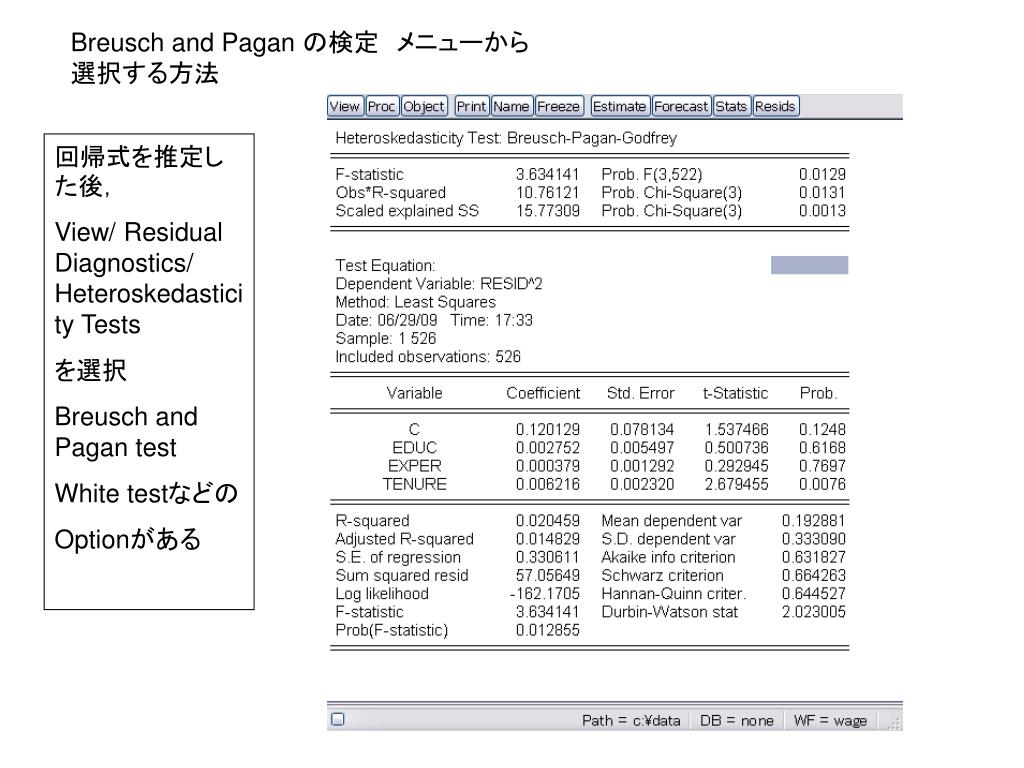
Task: Select the EDUC variable row label
Action: (414, 448)
